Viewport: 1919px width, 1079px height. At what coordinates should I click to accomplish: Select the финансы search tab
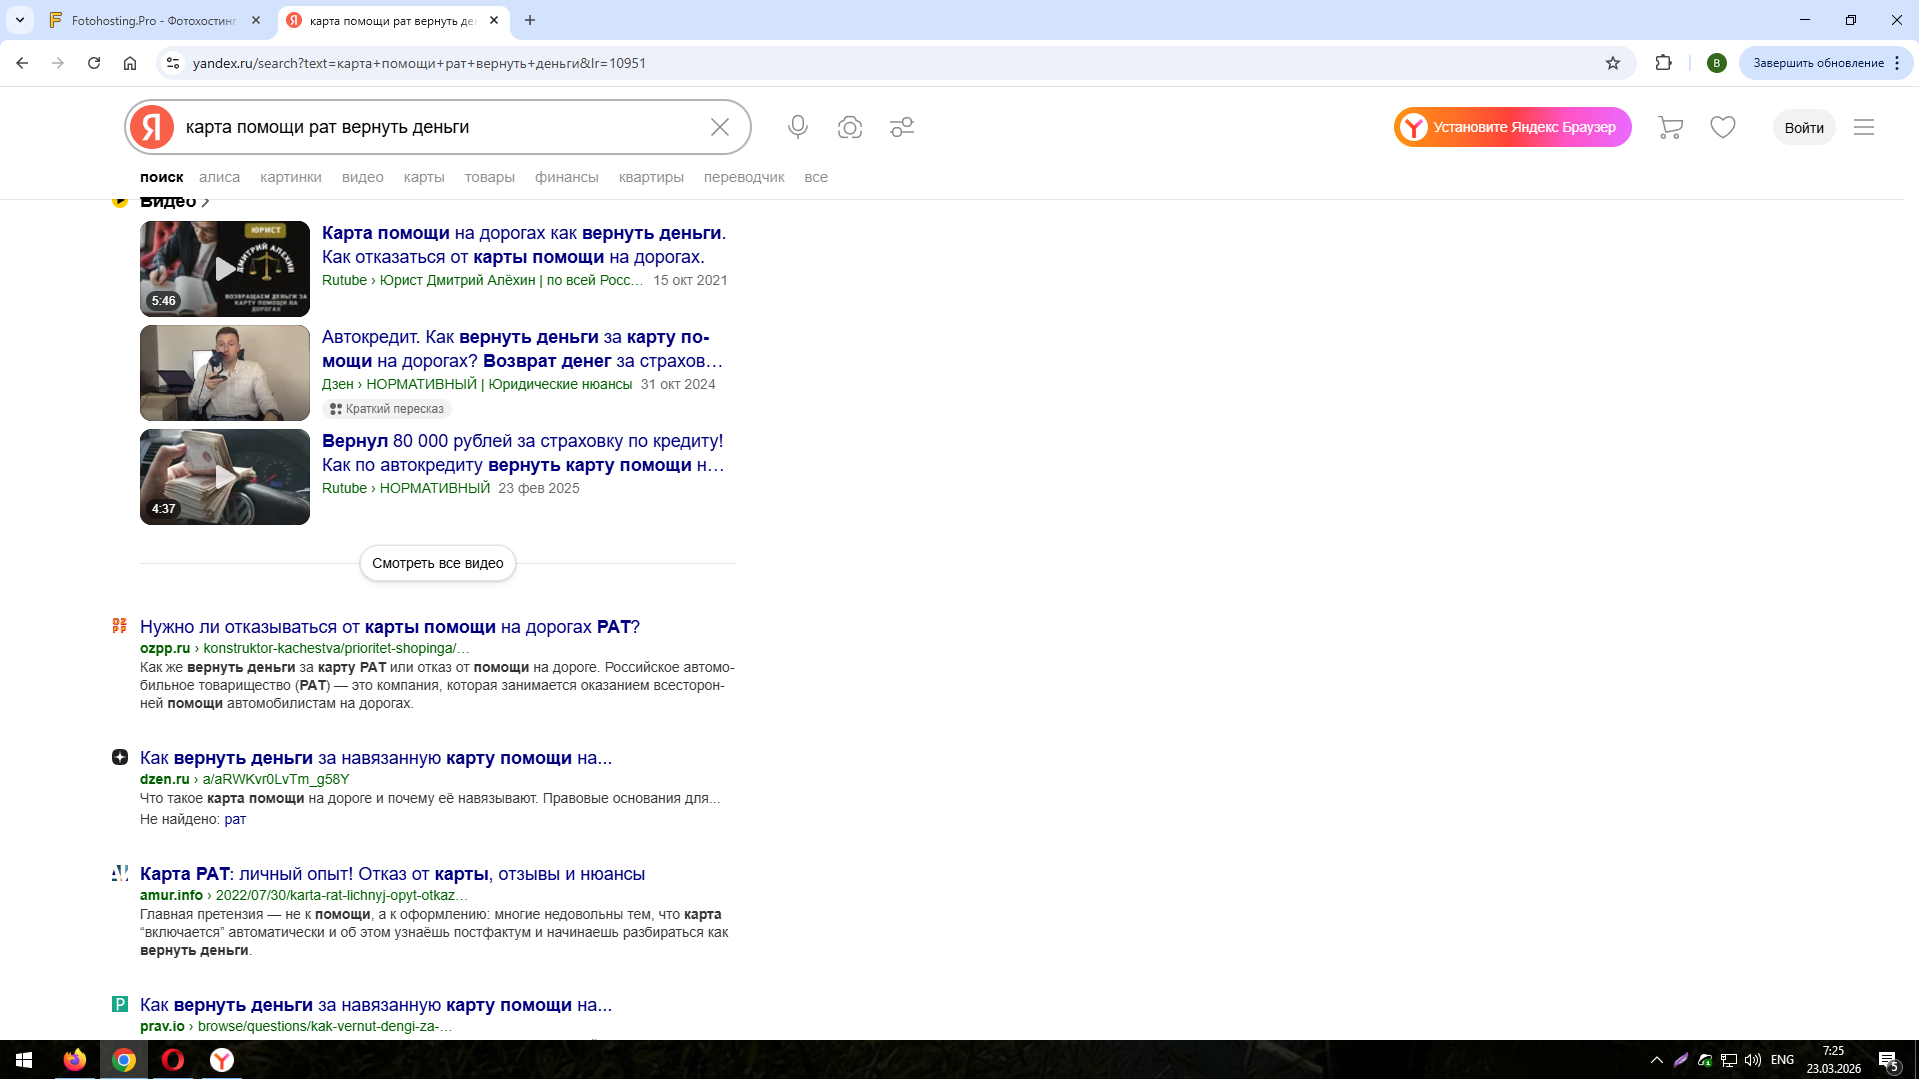coord(567,177)
